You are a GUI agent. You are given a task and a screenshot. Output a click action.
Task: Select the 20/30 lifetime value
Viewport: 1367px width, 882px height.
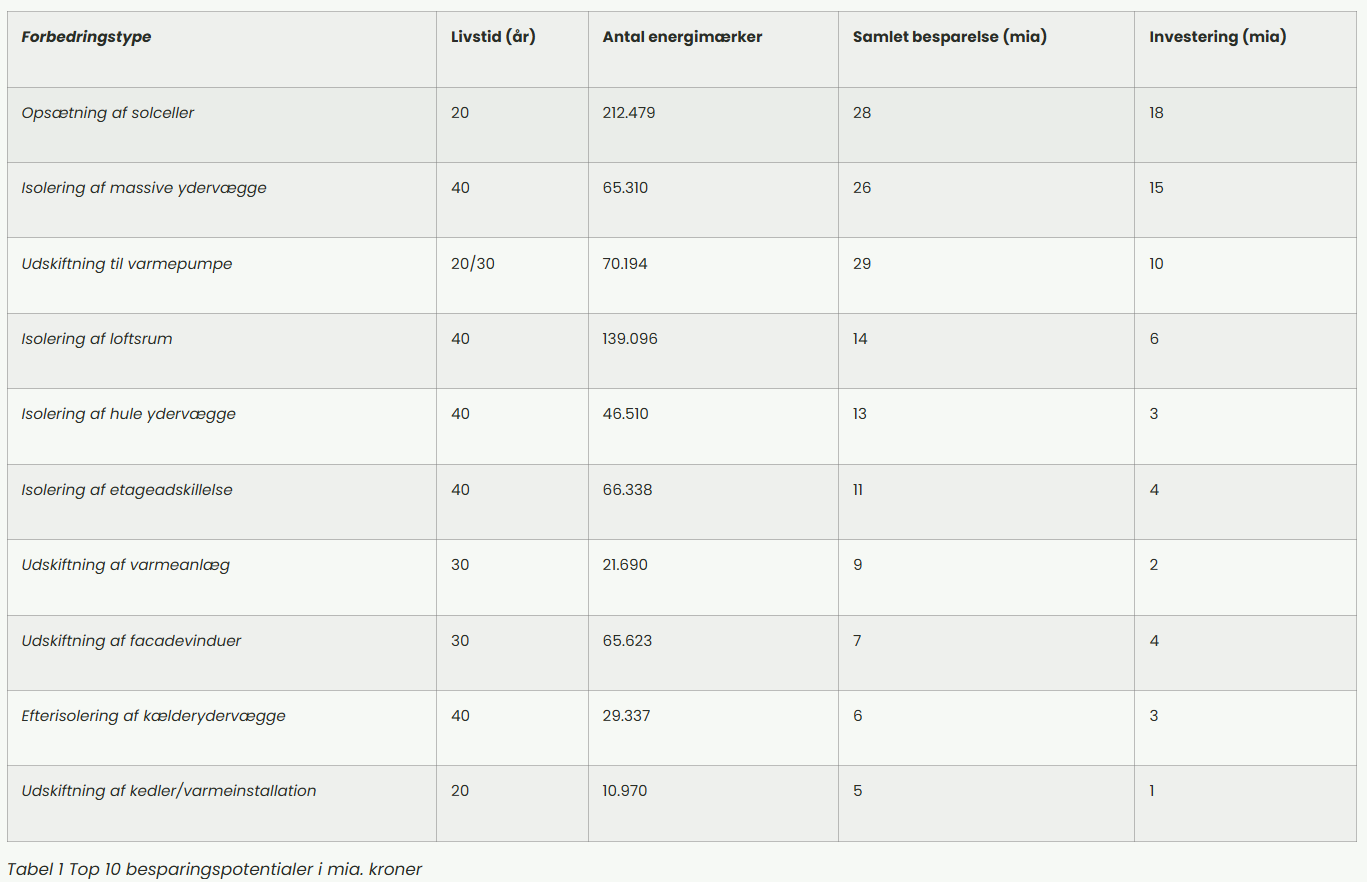[x=471, y=264]
